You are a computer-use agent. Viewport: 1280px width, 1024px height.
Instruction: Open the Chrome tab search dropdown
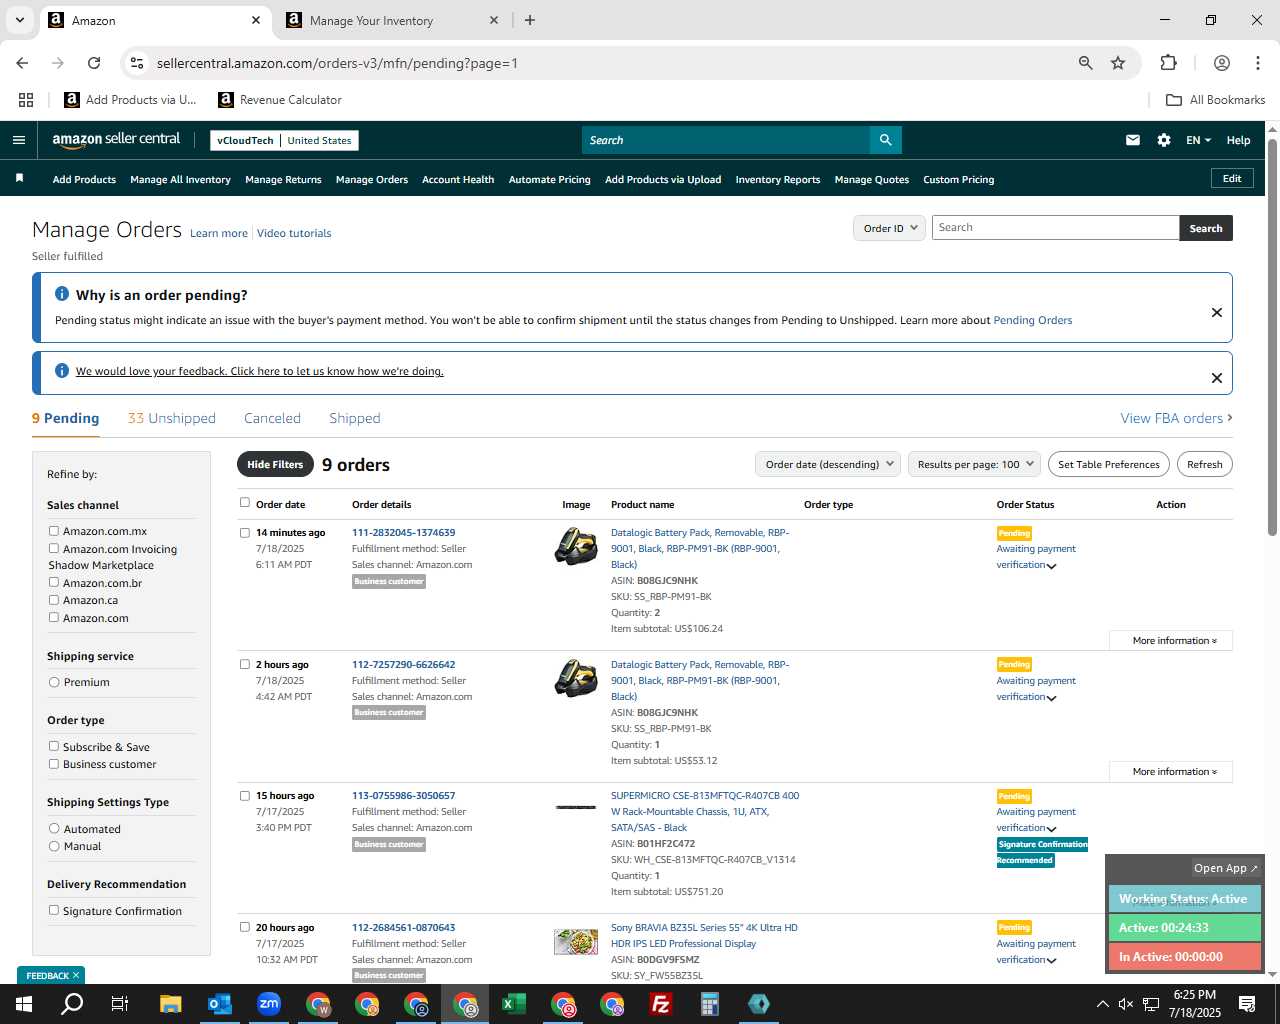pos(19,20)
